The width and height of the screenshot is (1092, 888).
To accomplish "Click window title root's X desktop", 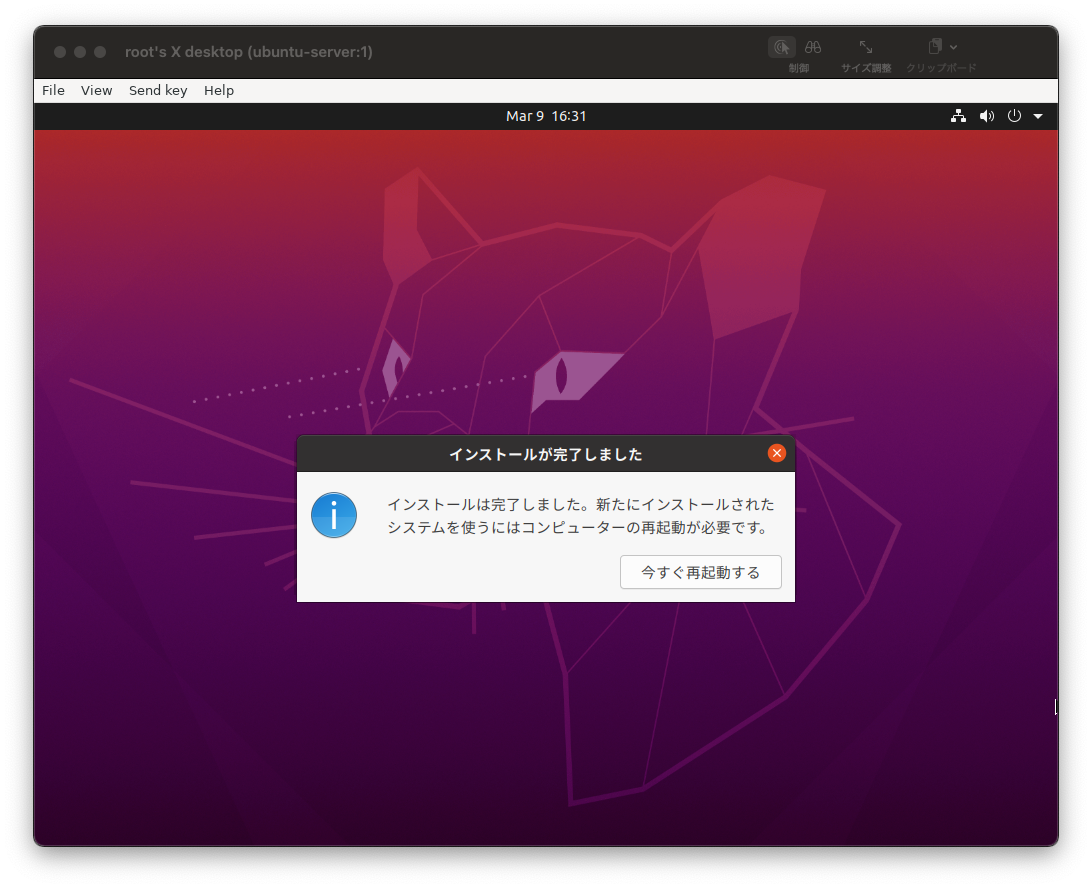I will (x=249, y=52).
